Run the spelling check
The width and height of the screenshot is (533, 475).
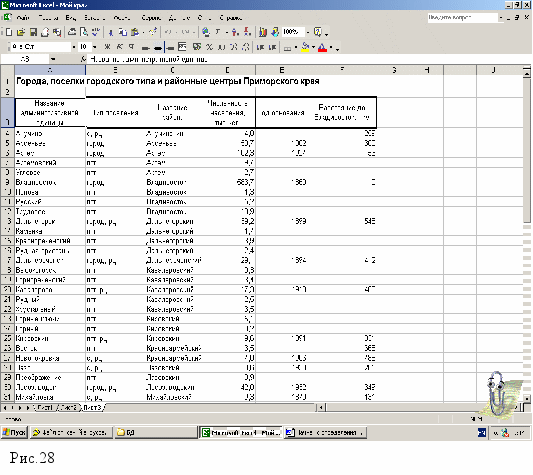click(96, 32)
